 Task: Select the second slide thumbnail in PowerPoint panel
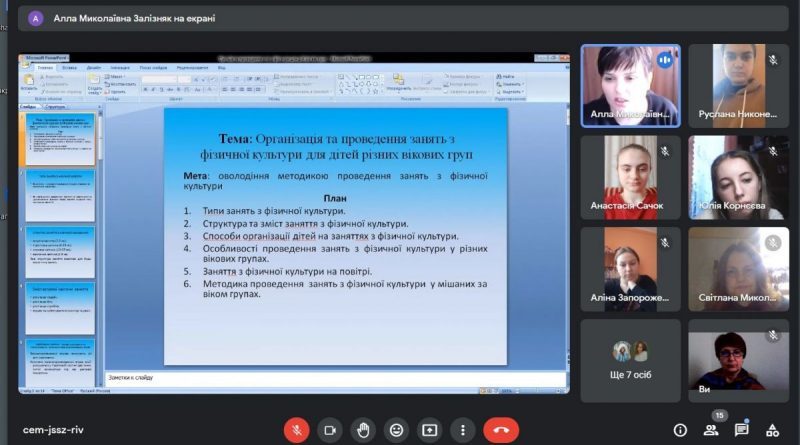[60, 196]
